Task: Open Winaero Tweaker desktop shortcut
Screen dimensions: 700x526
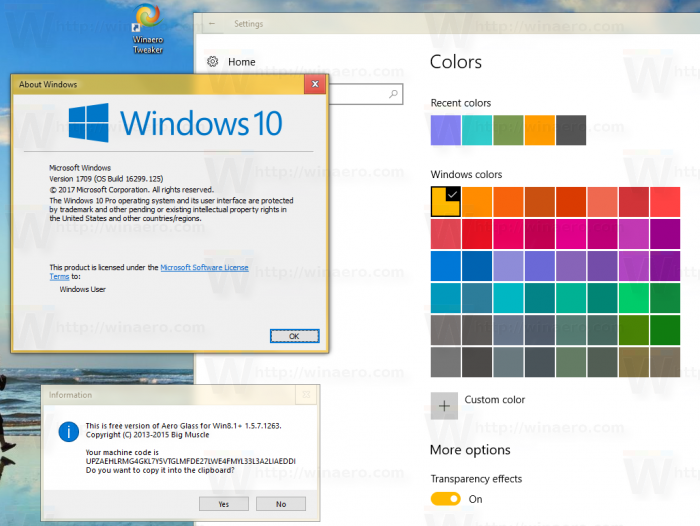Action: pos(148,29)
